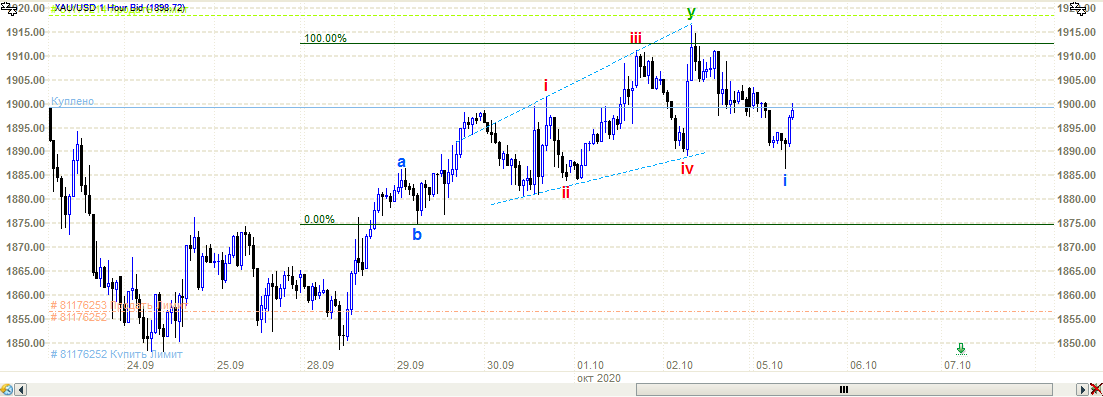Click the blue wave label a
Screen dimensions: 1103x397
pos(401,162)
